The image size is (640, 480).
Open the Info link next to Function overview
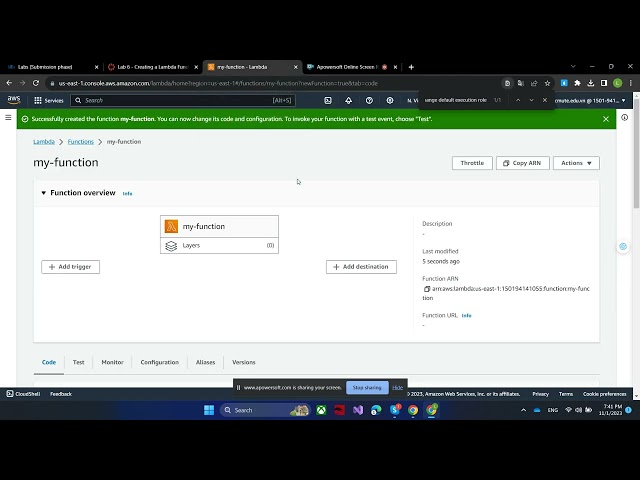pyautogui.click(x=127, y=193)
